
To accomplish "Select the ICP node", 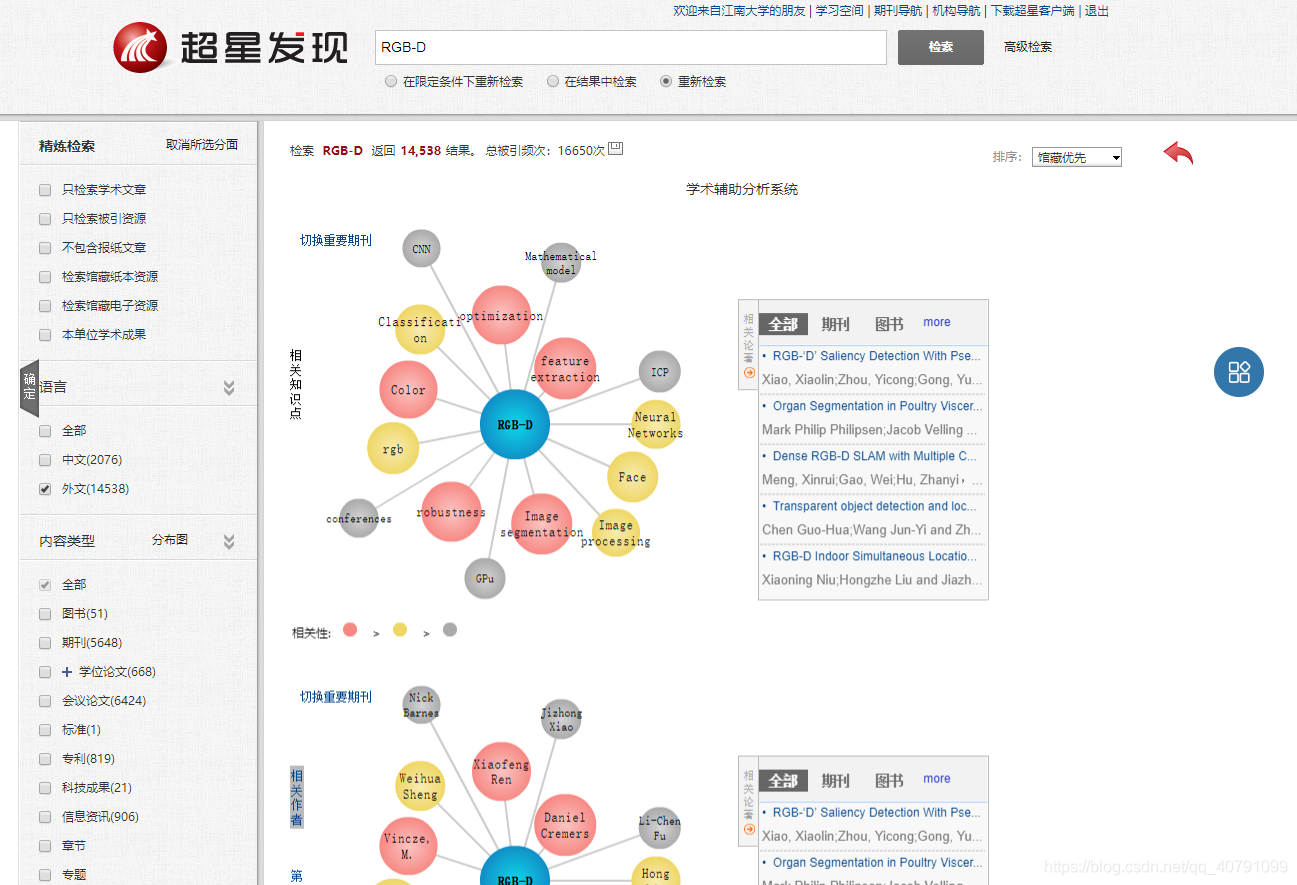I will coord(660,372).
